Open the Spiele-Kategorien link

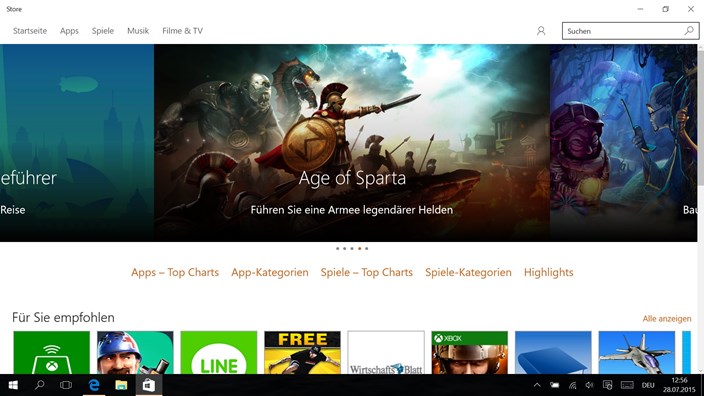(468, 273)
